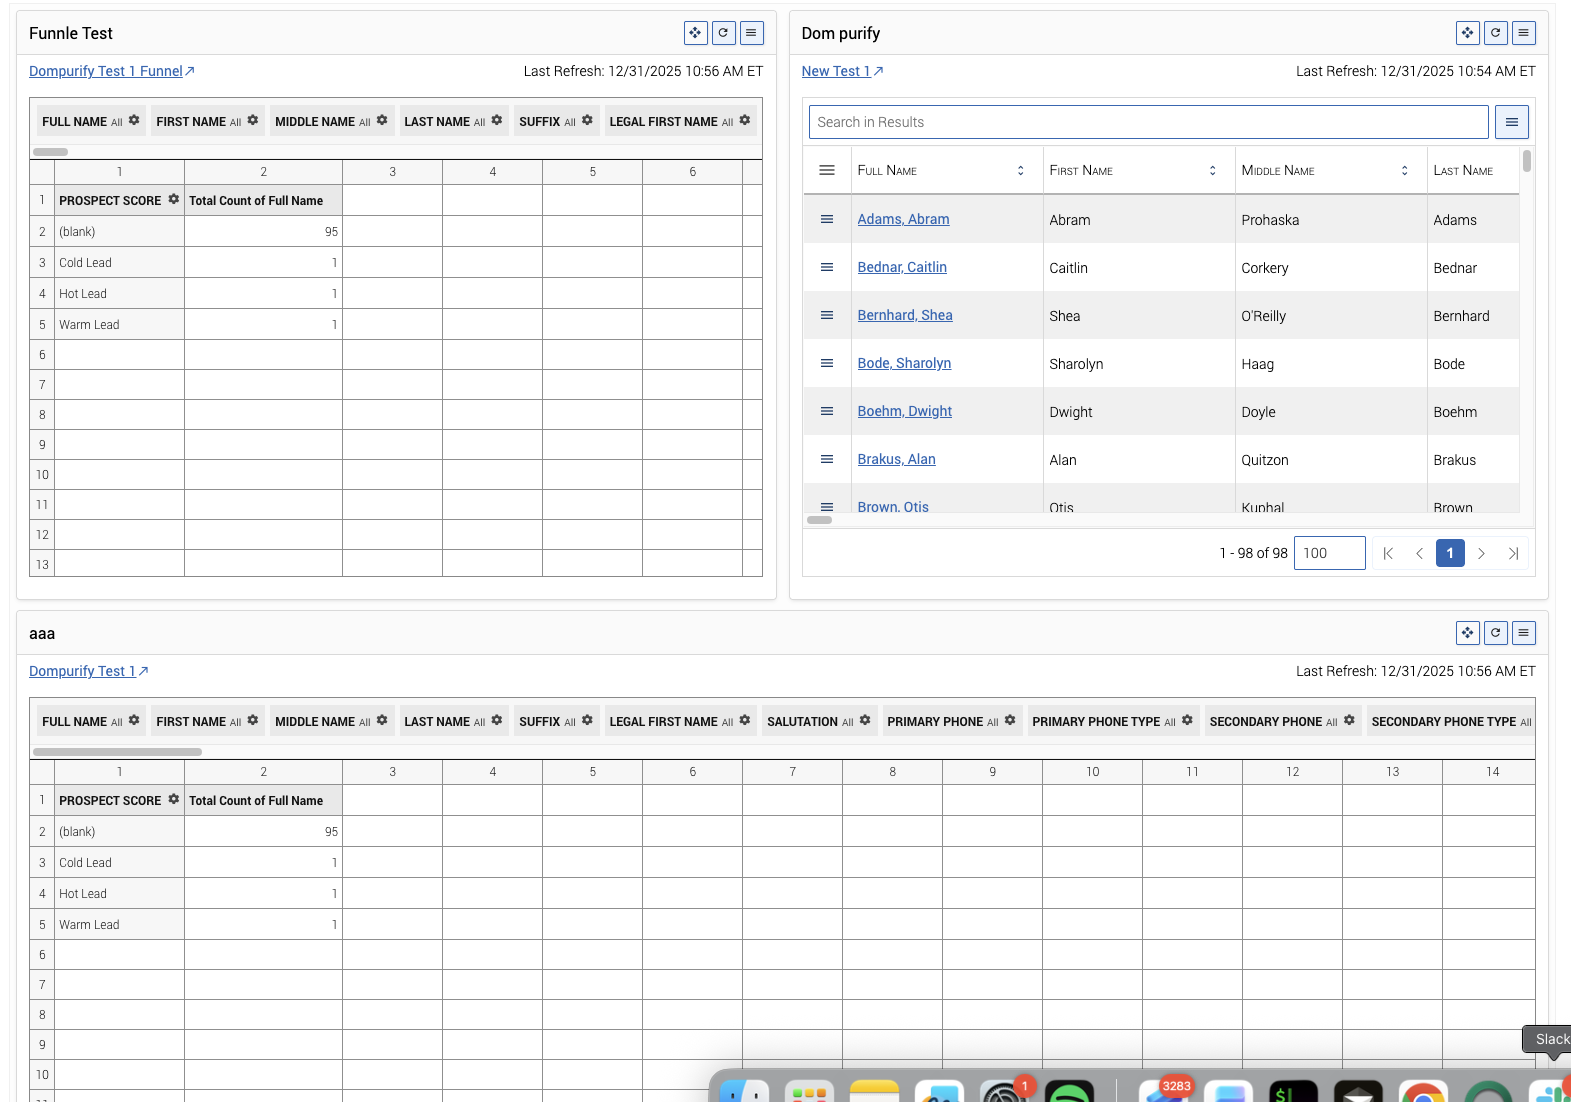
Task: Click the page size field showing 100
Action: point(1328,553)
